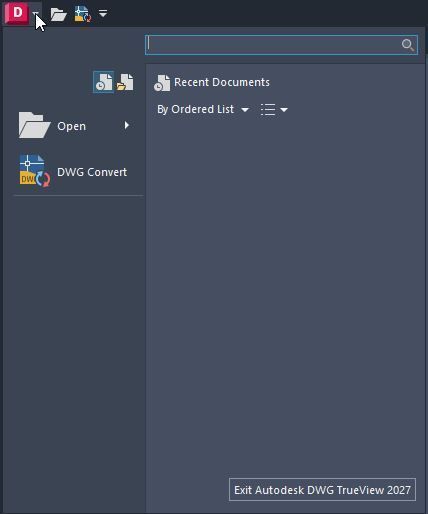Viewport: 428px width, 514px height.
Task: Click the Recent Documents heading text
Action: [x=222, y=82]
